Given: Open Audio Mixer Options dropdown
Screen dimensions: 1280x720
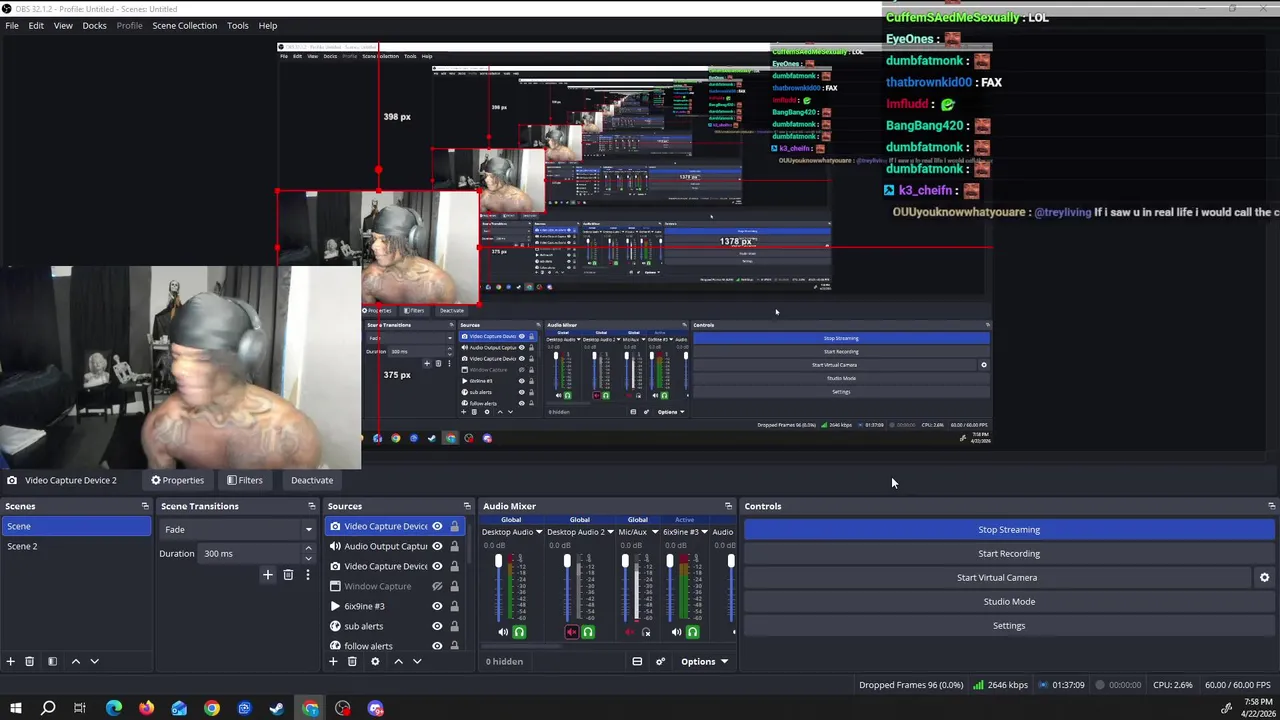Looking at the screenshot, I should click(704, 661).
